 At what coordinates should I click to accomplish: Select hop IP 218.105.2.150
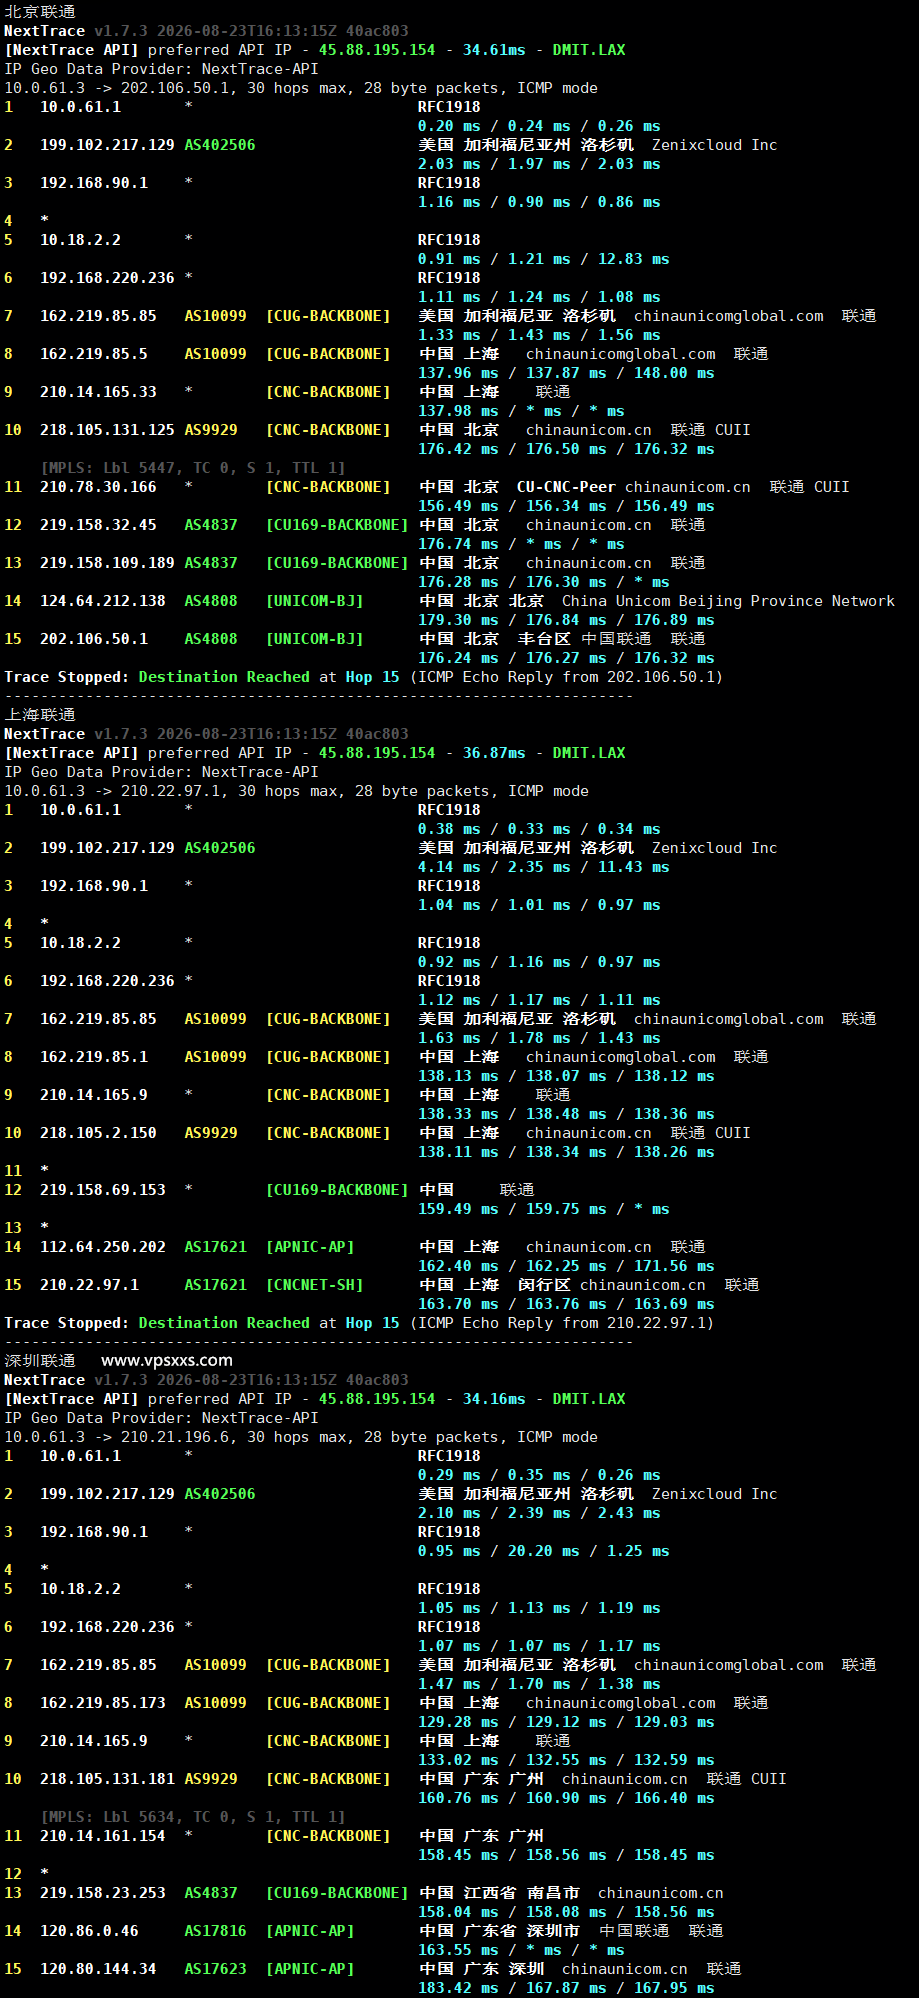pos(98,1133)
